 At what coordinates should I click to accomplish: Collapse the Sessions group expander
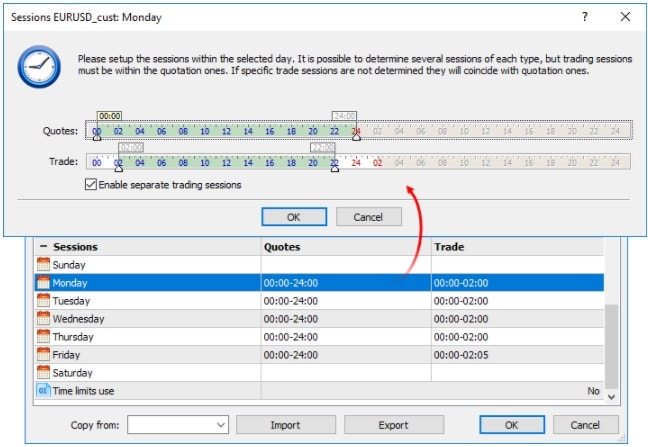pos(43,247)
